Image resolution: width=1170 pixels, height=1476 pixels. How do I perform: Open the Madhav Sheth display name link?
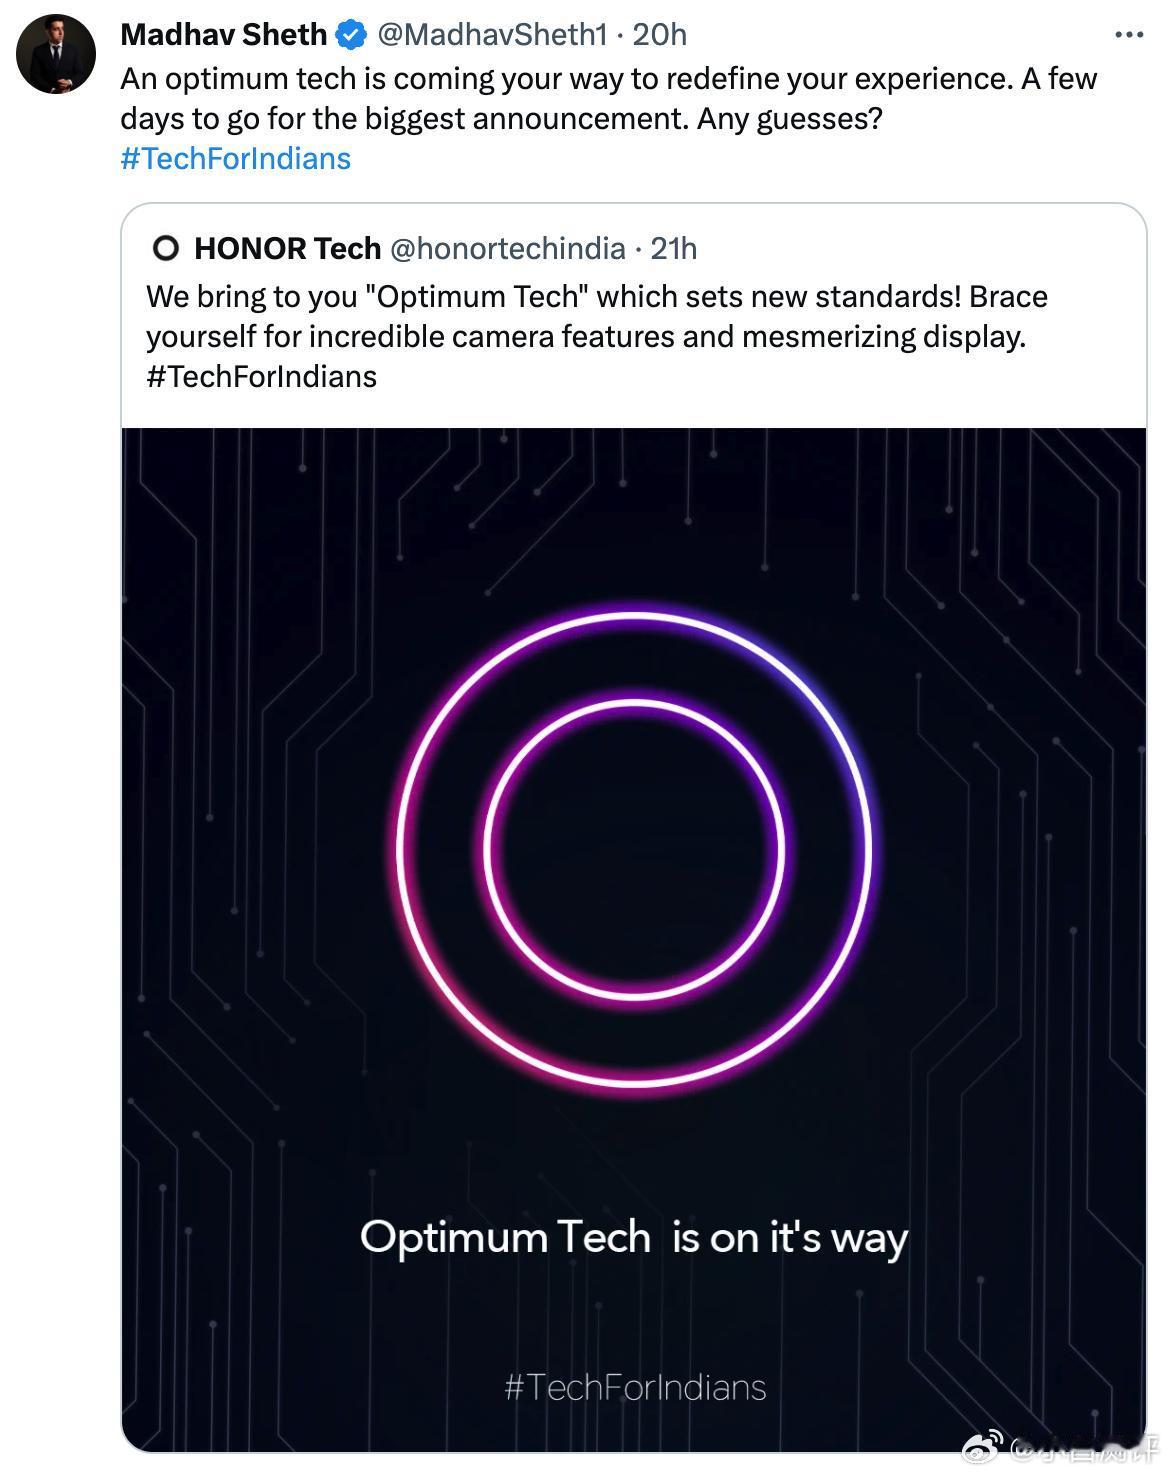click(x=223, y=35)
